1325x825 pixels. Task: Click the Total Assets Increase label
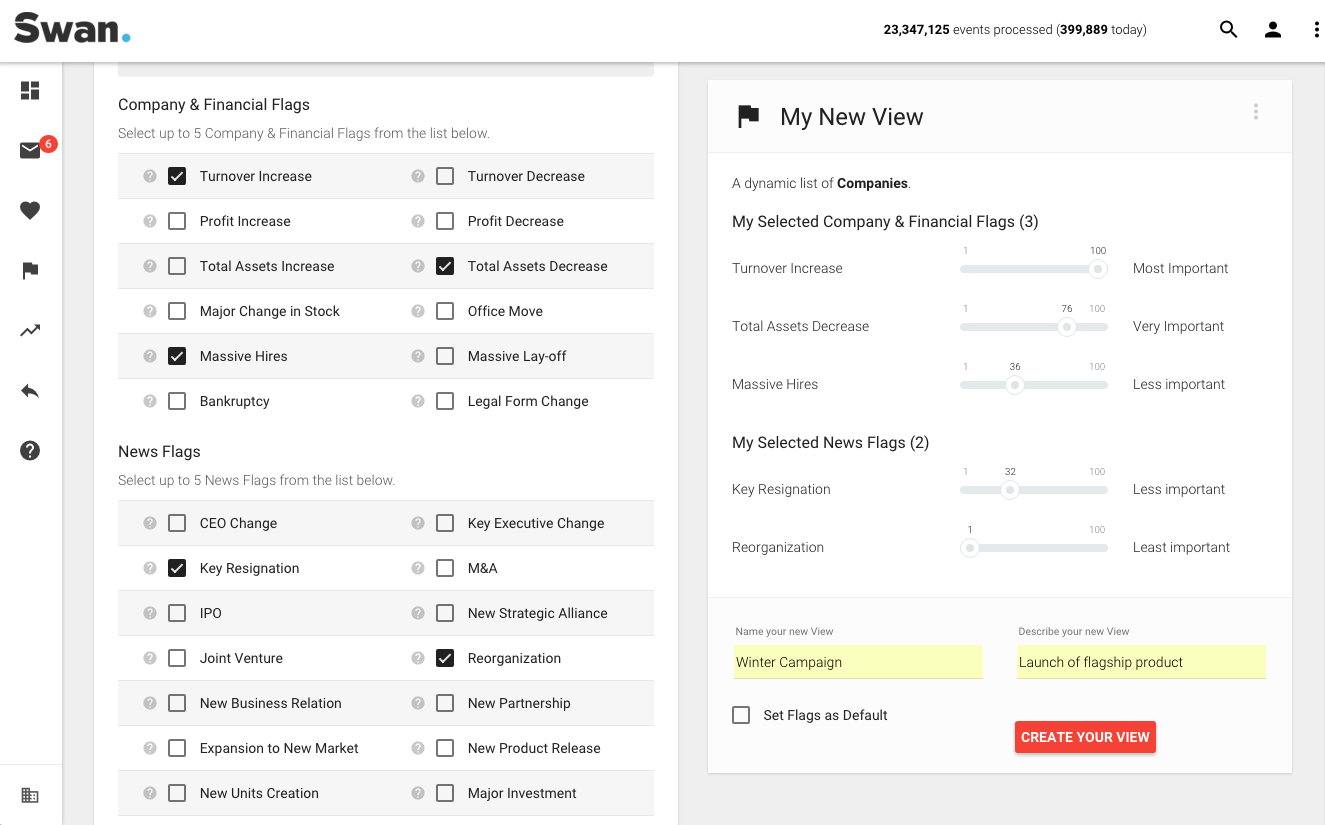pyautogui.click(x=267, y=266)
